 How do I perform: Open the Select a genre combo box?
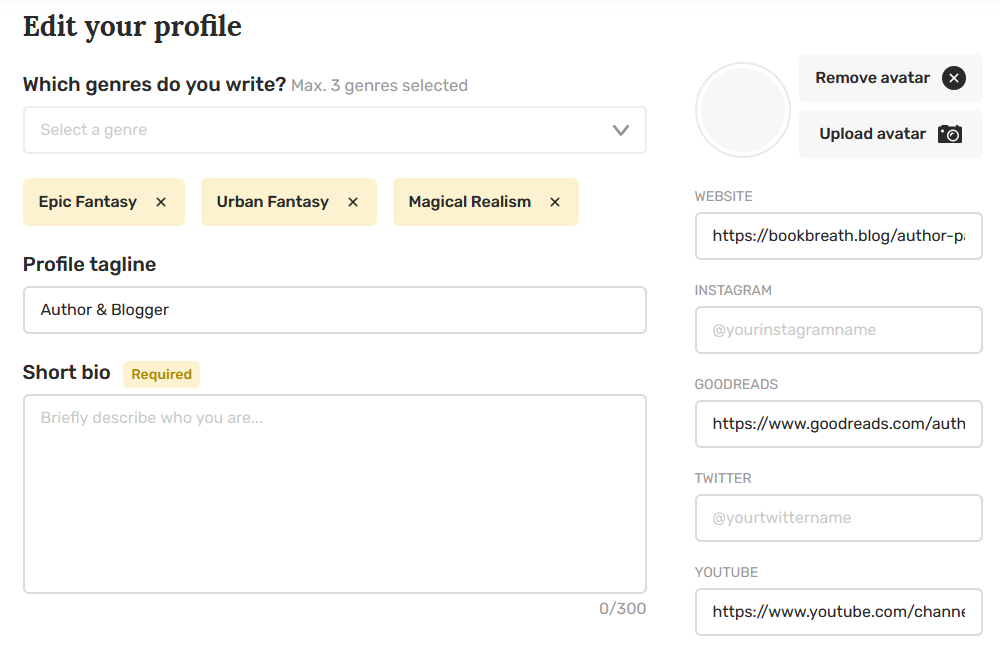pyautogui.click(x=320, y=130)
